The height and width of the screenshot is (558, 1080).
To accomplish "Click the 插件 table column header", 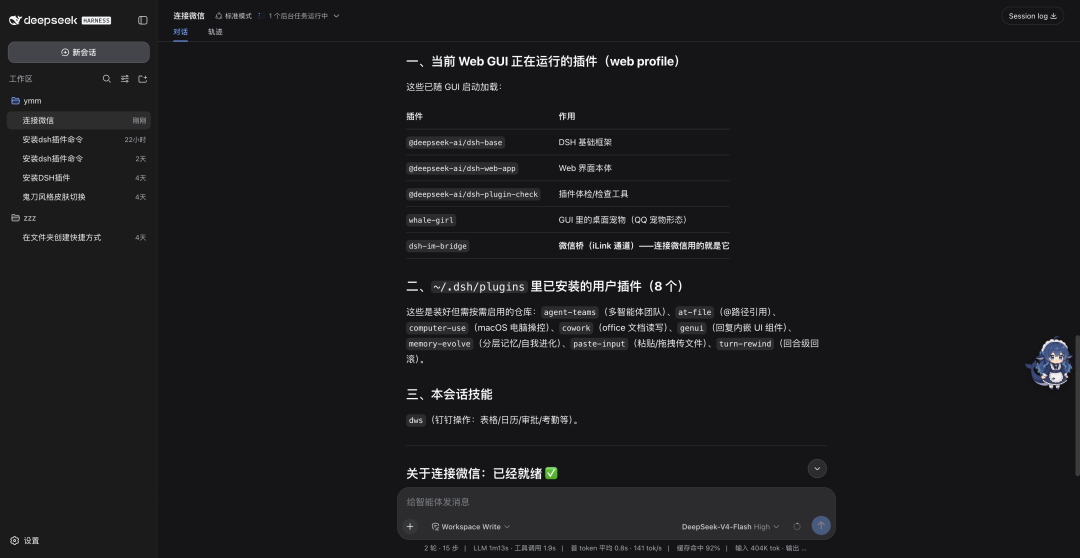I will coord(415,116).
